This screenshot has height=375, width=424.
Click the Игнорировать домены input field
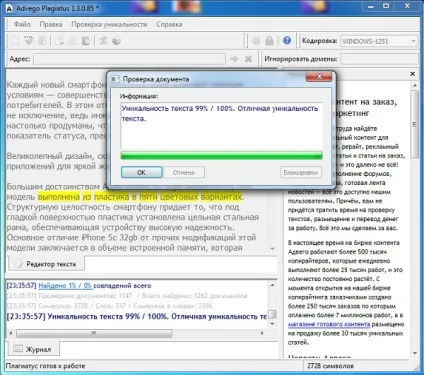[379, 59]
